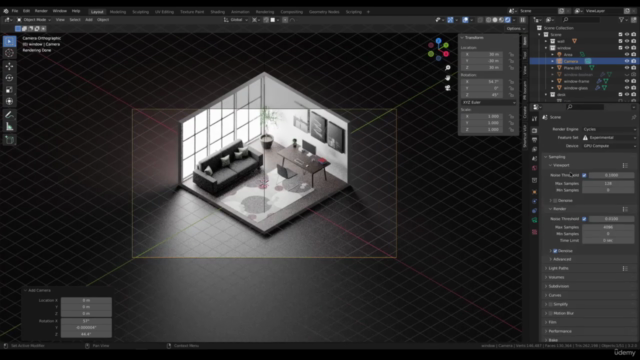The width and height of the screenshot is (640, 360).
Task: Switch to the Geometry Nodes workspace tab
Action: (x=324, y=12)
